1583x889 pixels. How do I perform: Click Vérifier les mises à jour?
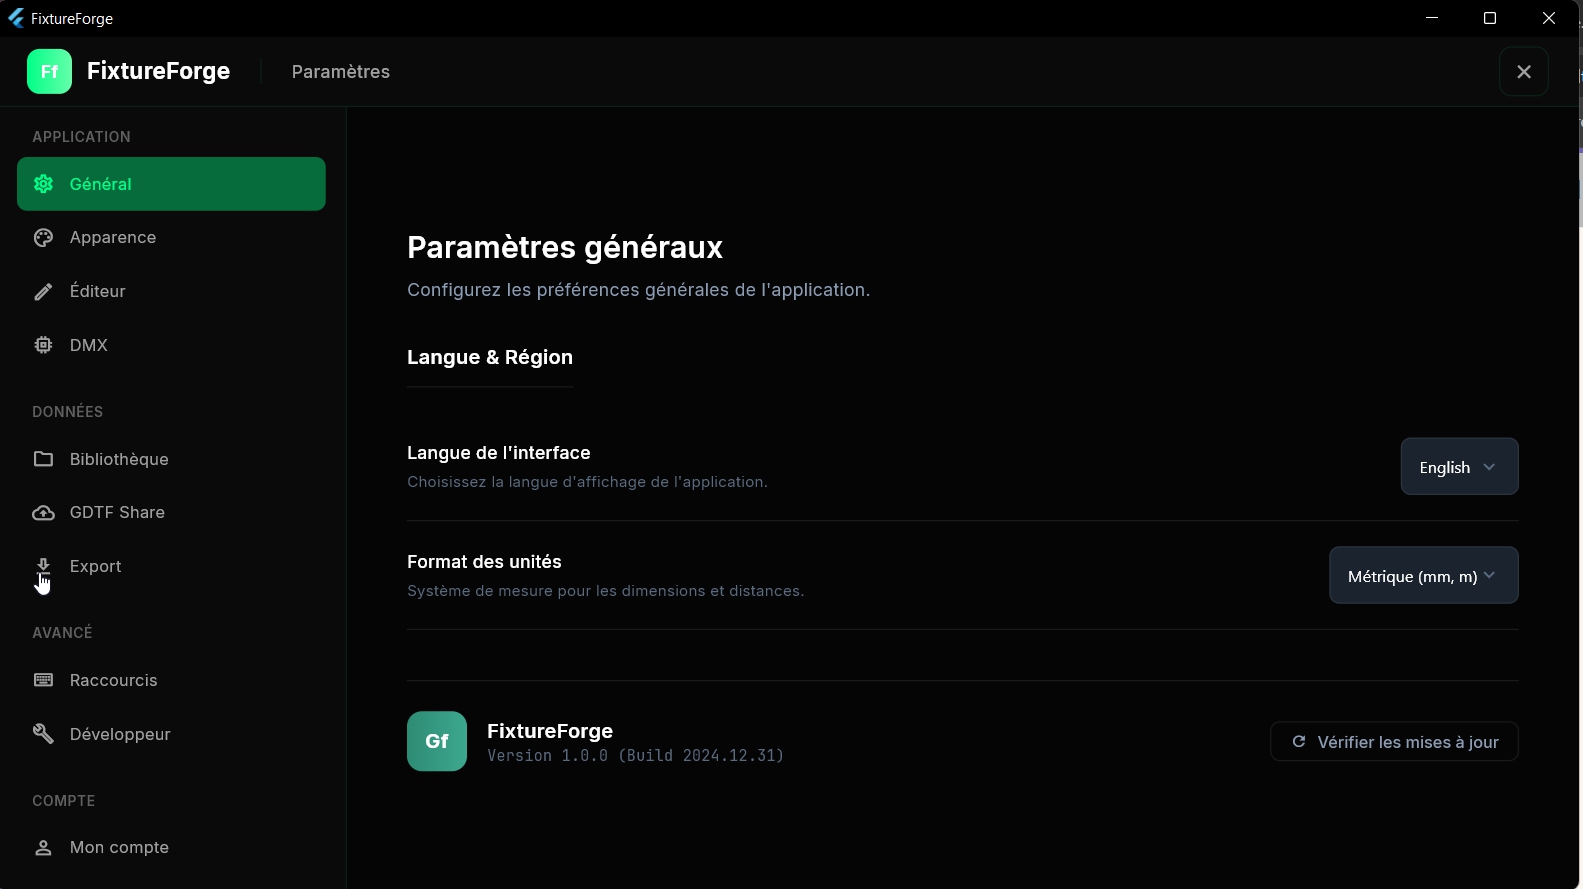pos(1394,742)
